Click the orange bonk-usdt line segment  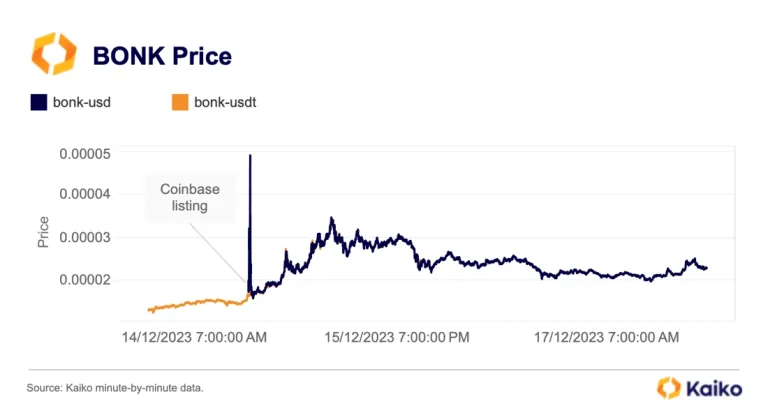coord(196,303)
